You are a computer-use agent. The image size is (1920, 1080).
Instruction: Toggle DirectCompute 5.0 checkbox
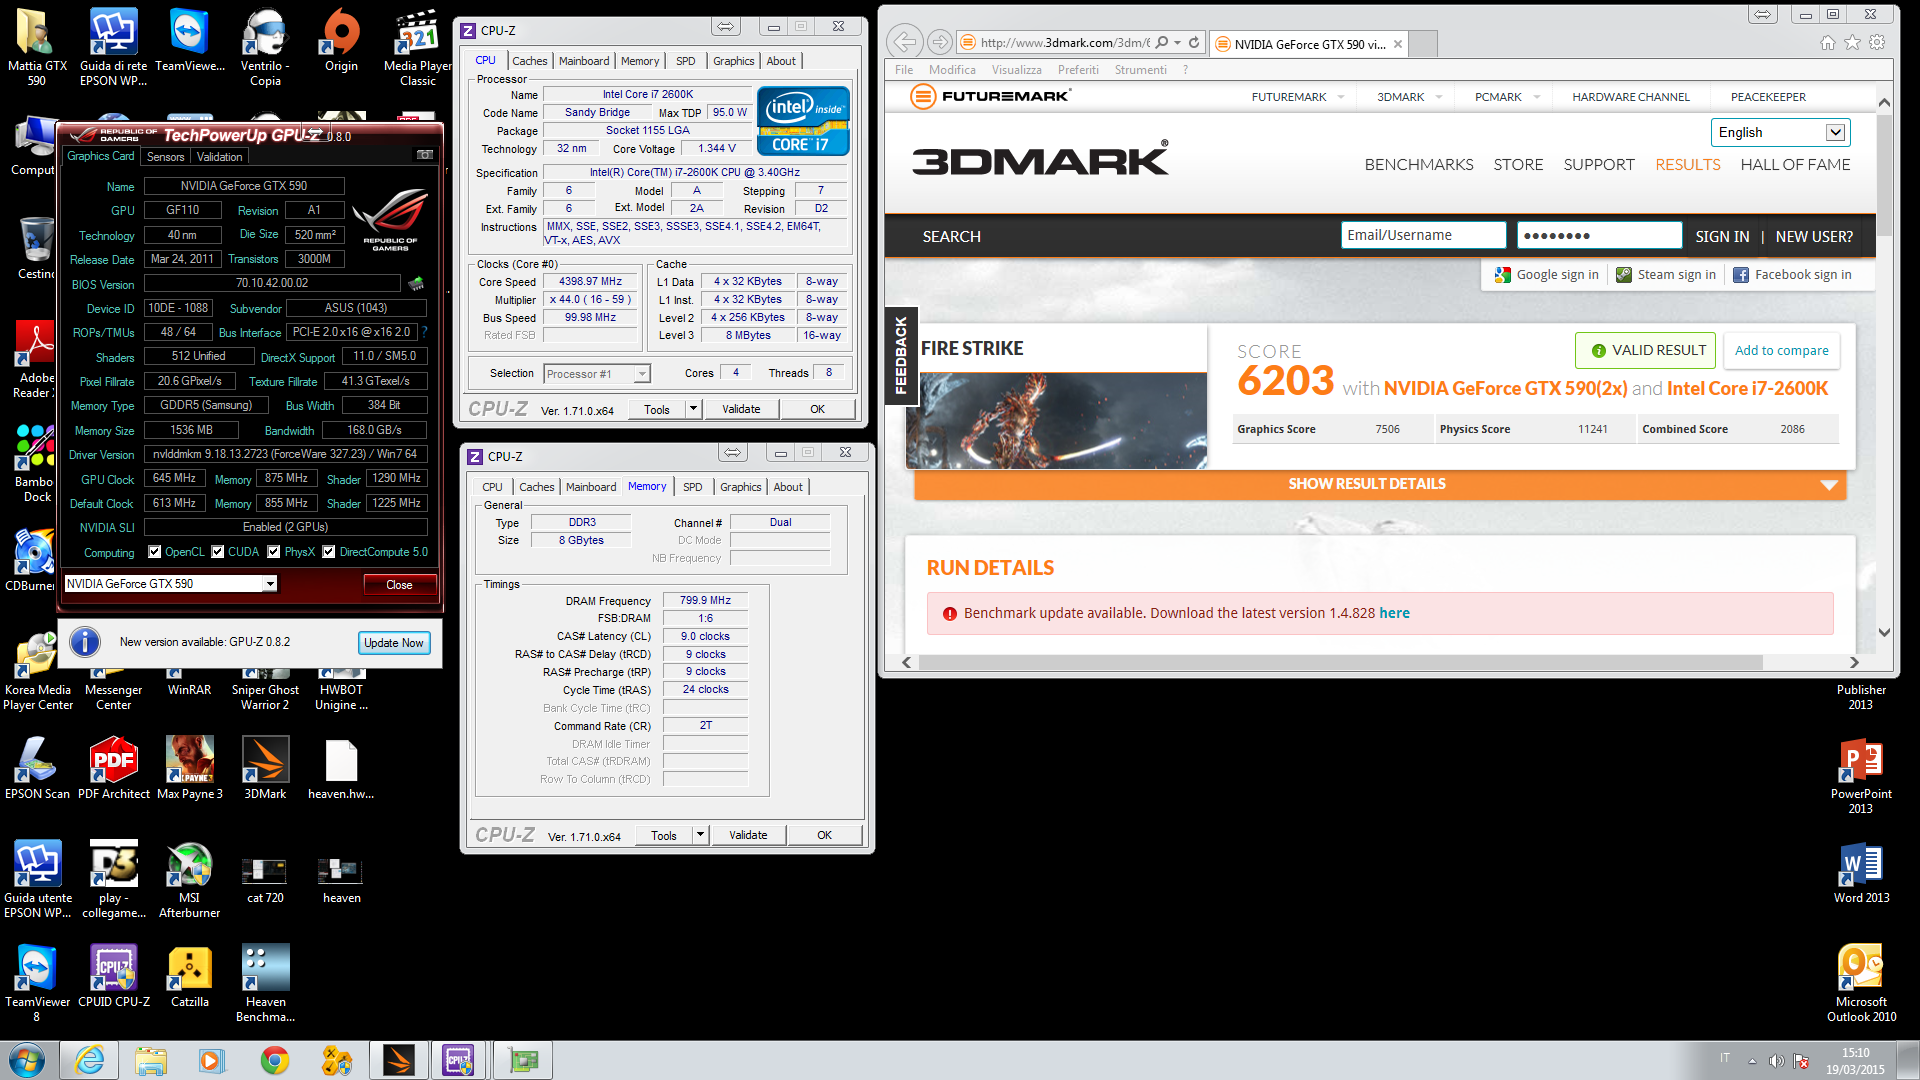pyautogui.click(x=328, y=552)
